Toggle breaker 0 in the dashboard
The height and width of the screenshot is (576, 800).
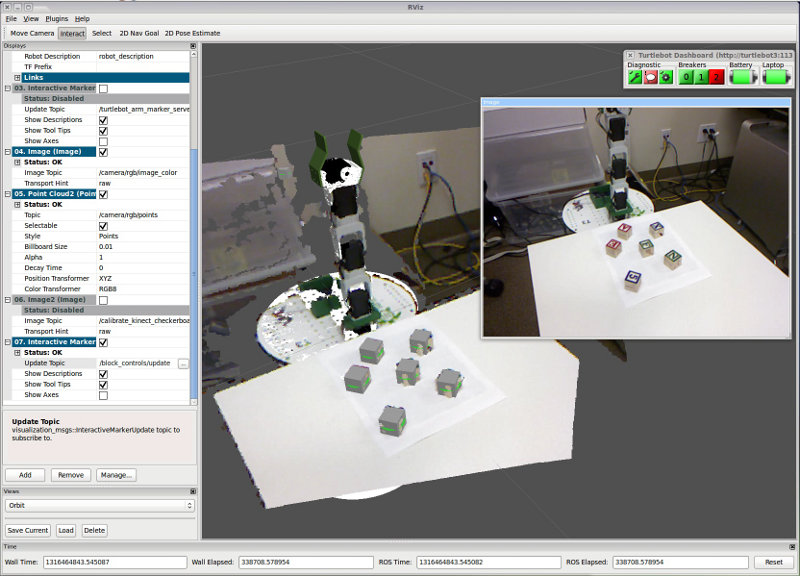pyautogui.click(x=686, y=77)
